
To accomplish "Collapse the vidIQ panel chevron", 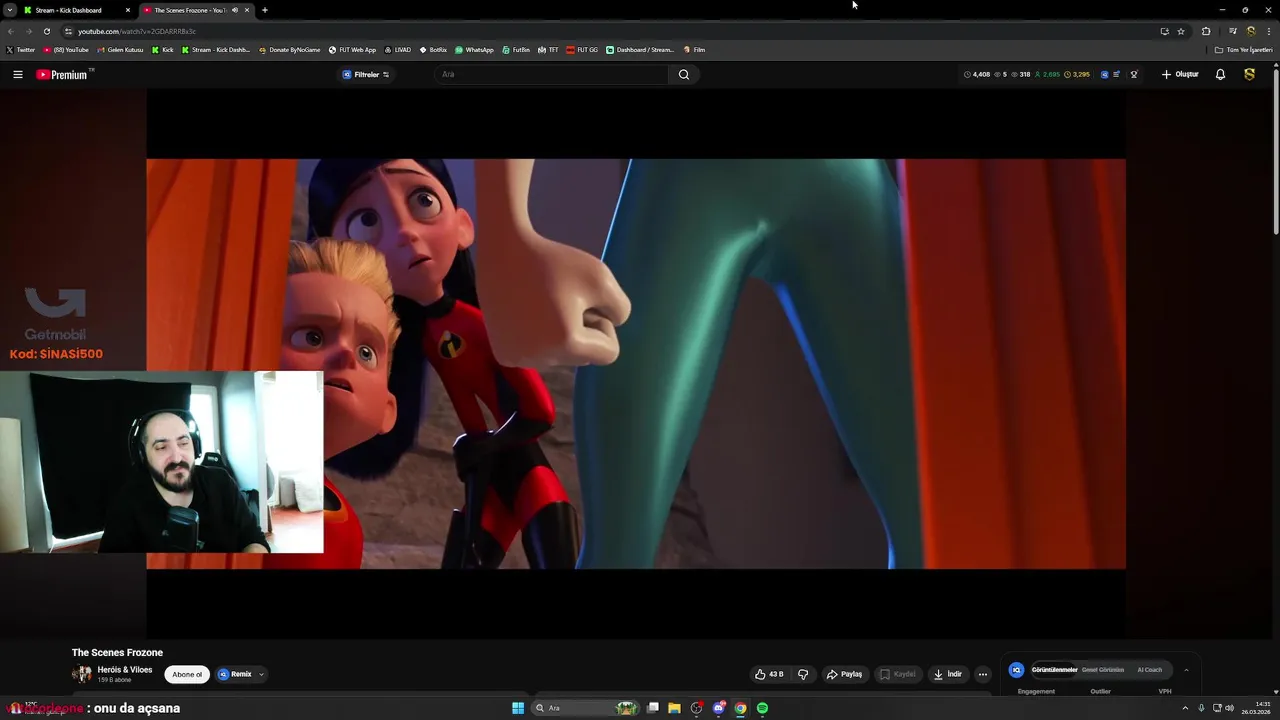I will (1186, 670).
